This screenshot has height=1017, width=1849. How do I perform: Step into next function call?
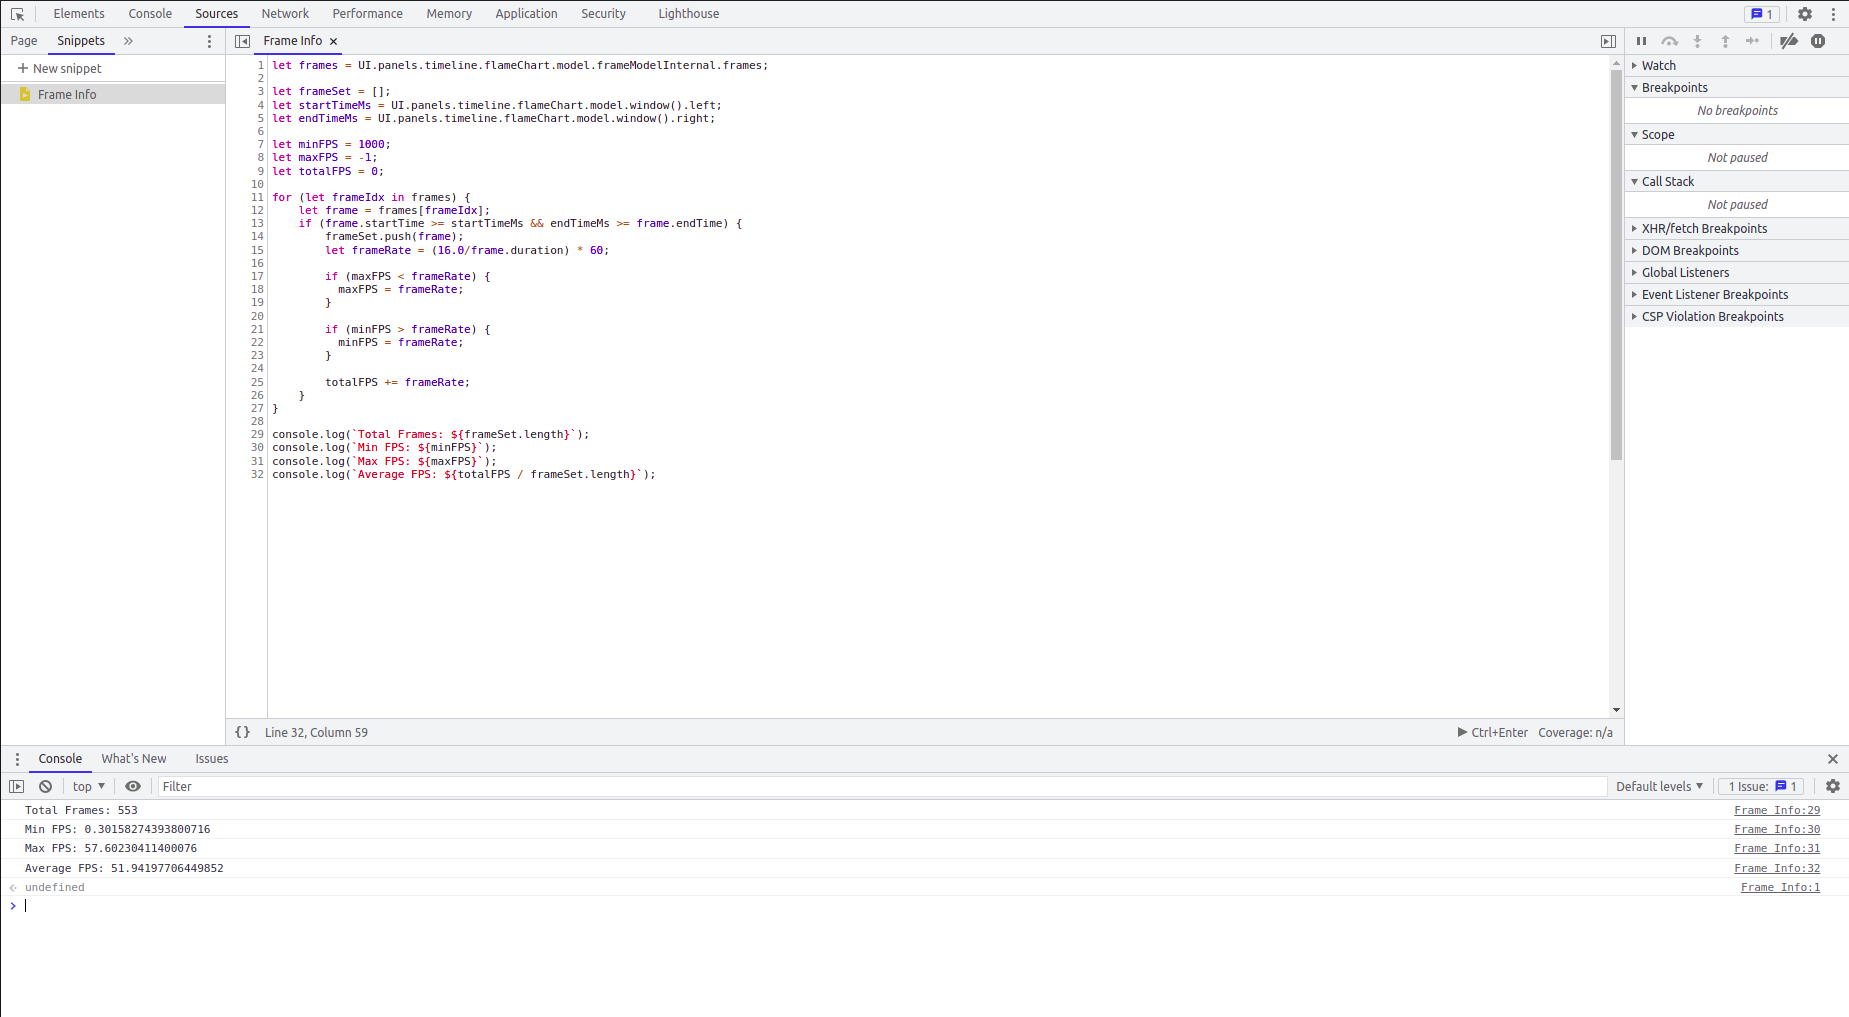click(x=1697, y=41)
